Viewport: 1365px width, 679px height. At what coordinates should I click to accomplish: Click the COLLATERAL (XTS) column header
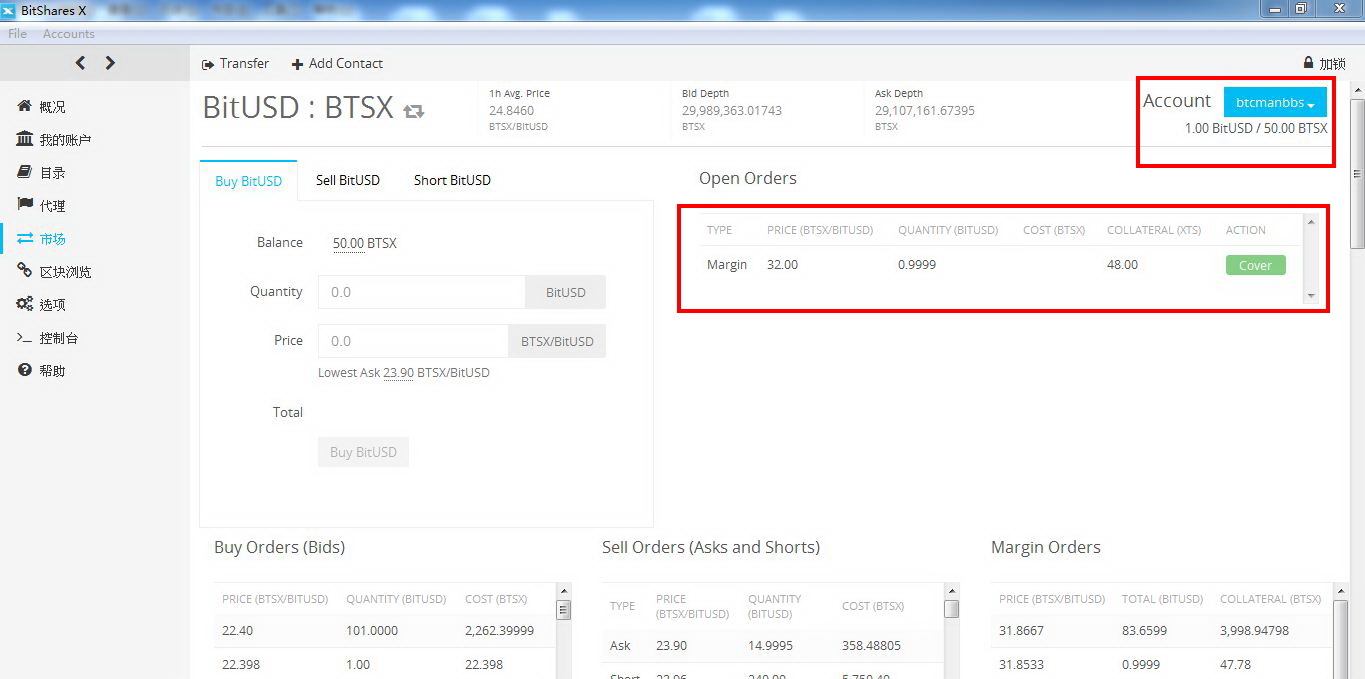coord(1154,230)
